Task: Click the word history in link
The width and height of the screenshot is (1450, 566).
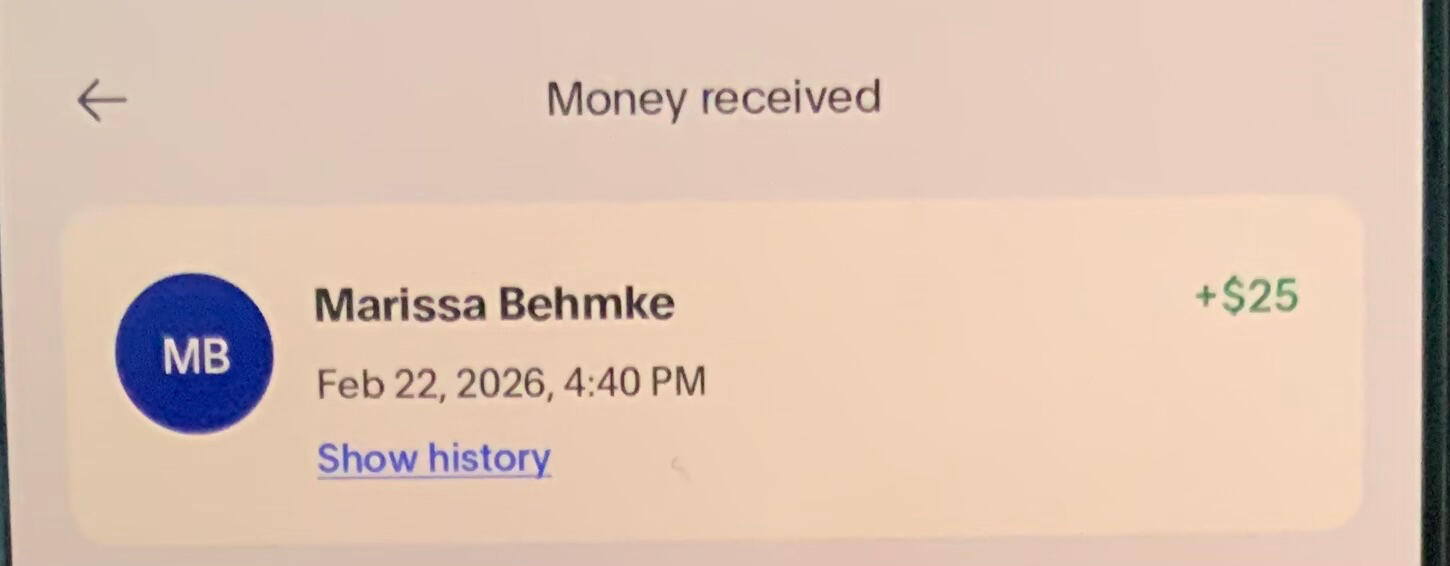Action: tap(489, 458)
